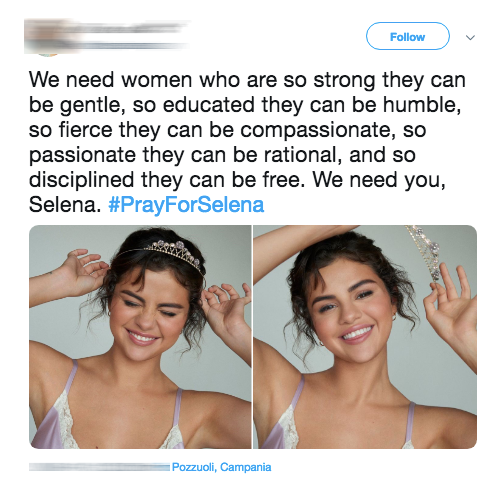Open the blurred account name at top
The image size is (502, 484).
point(107,27)
